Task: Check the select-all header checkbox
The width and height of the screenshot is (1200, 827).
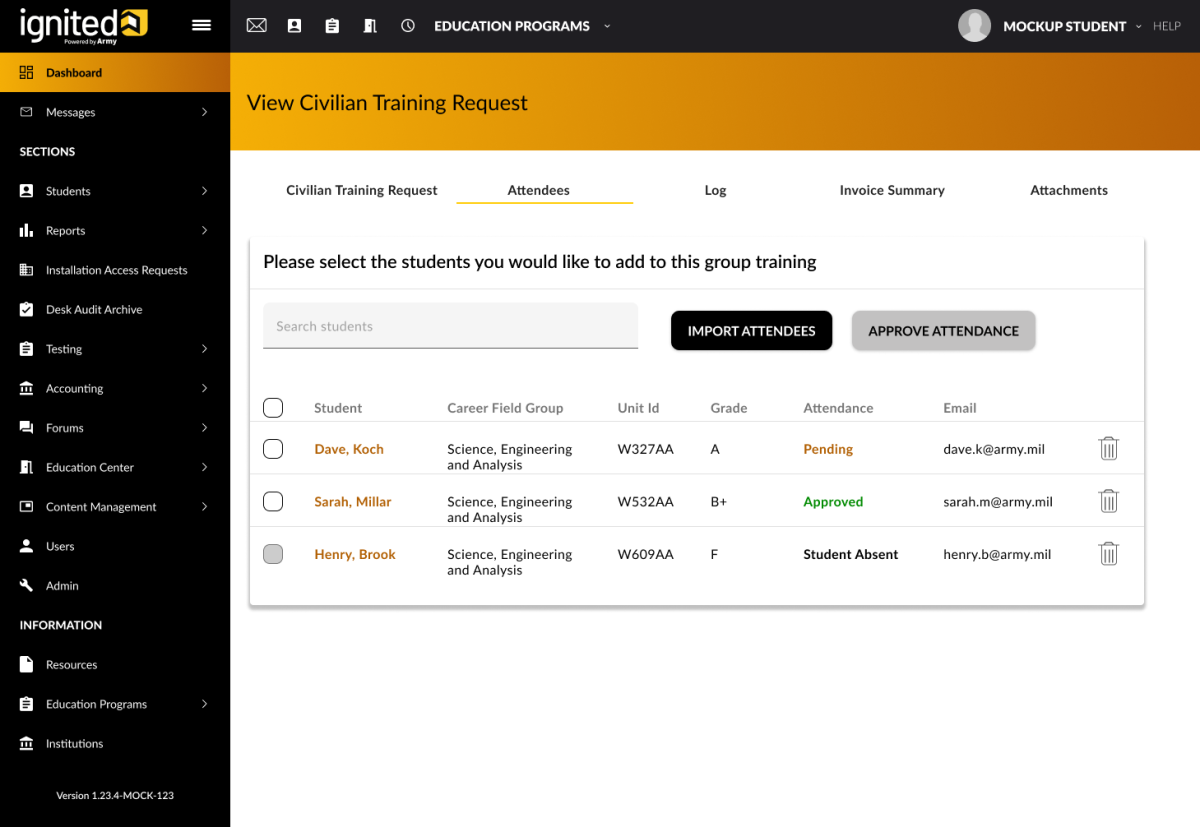Action: click(x=273, y=408)
